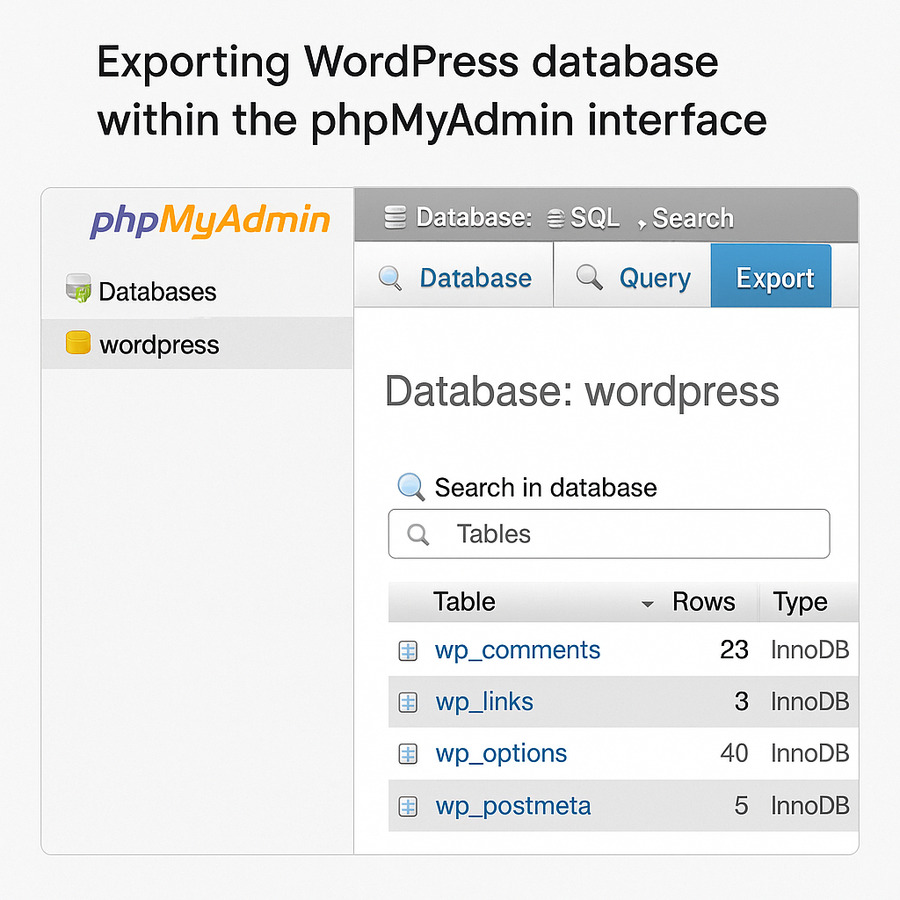Open the wp_links table link
The width and height of the screenshot is (900, 900).
click(484, 702)
